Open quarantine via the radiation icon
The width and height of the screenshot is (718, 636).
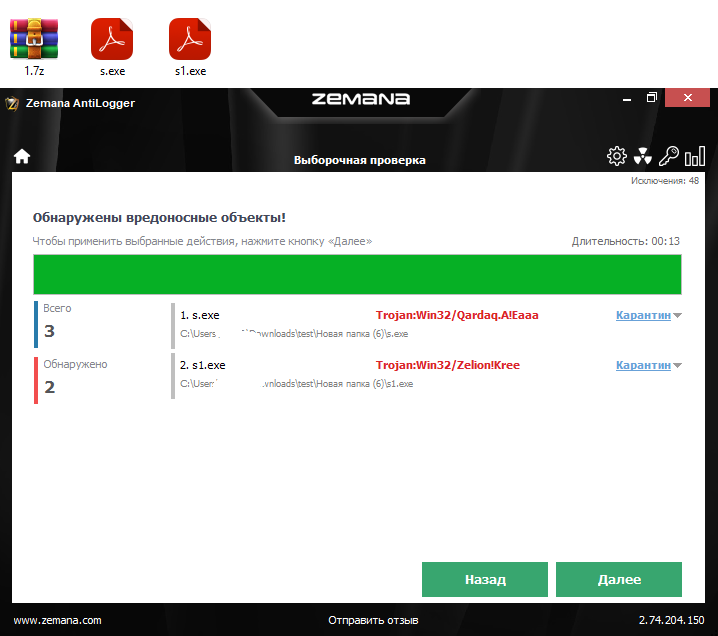click(642, 156)
